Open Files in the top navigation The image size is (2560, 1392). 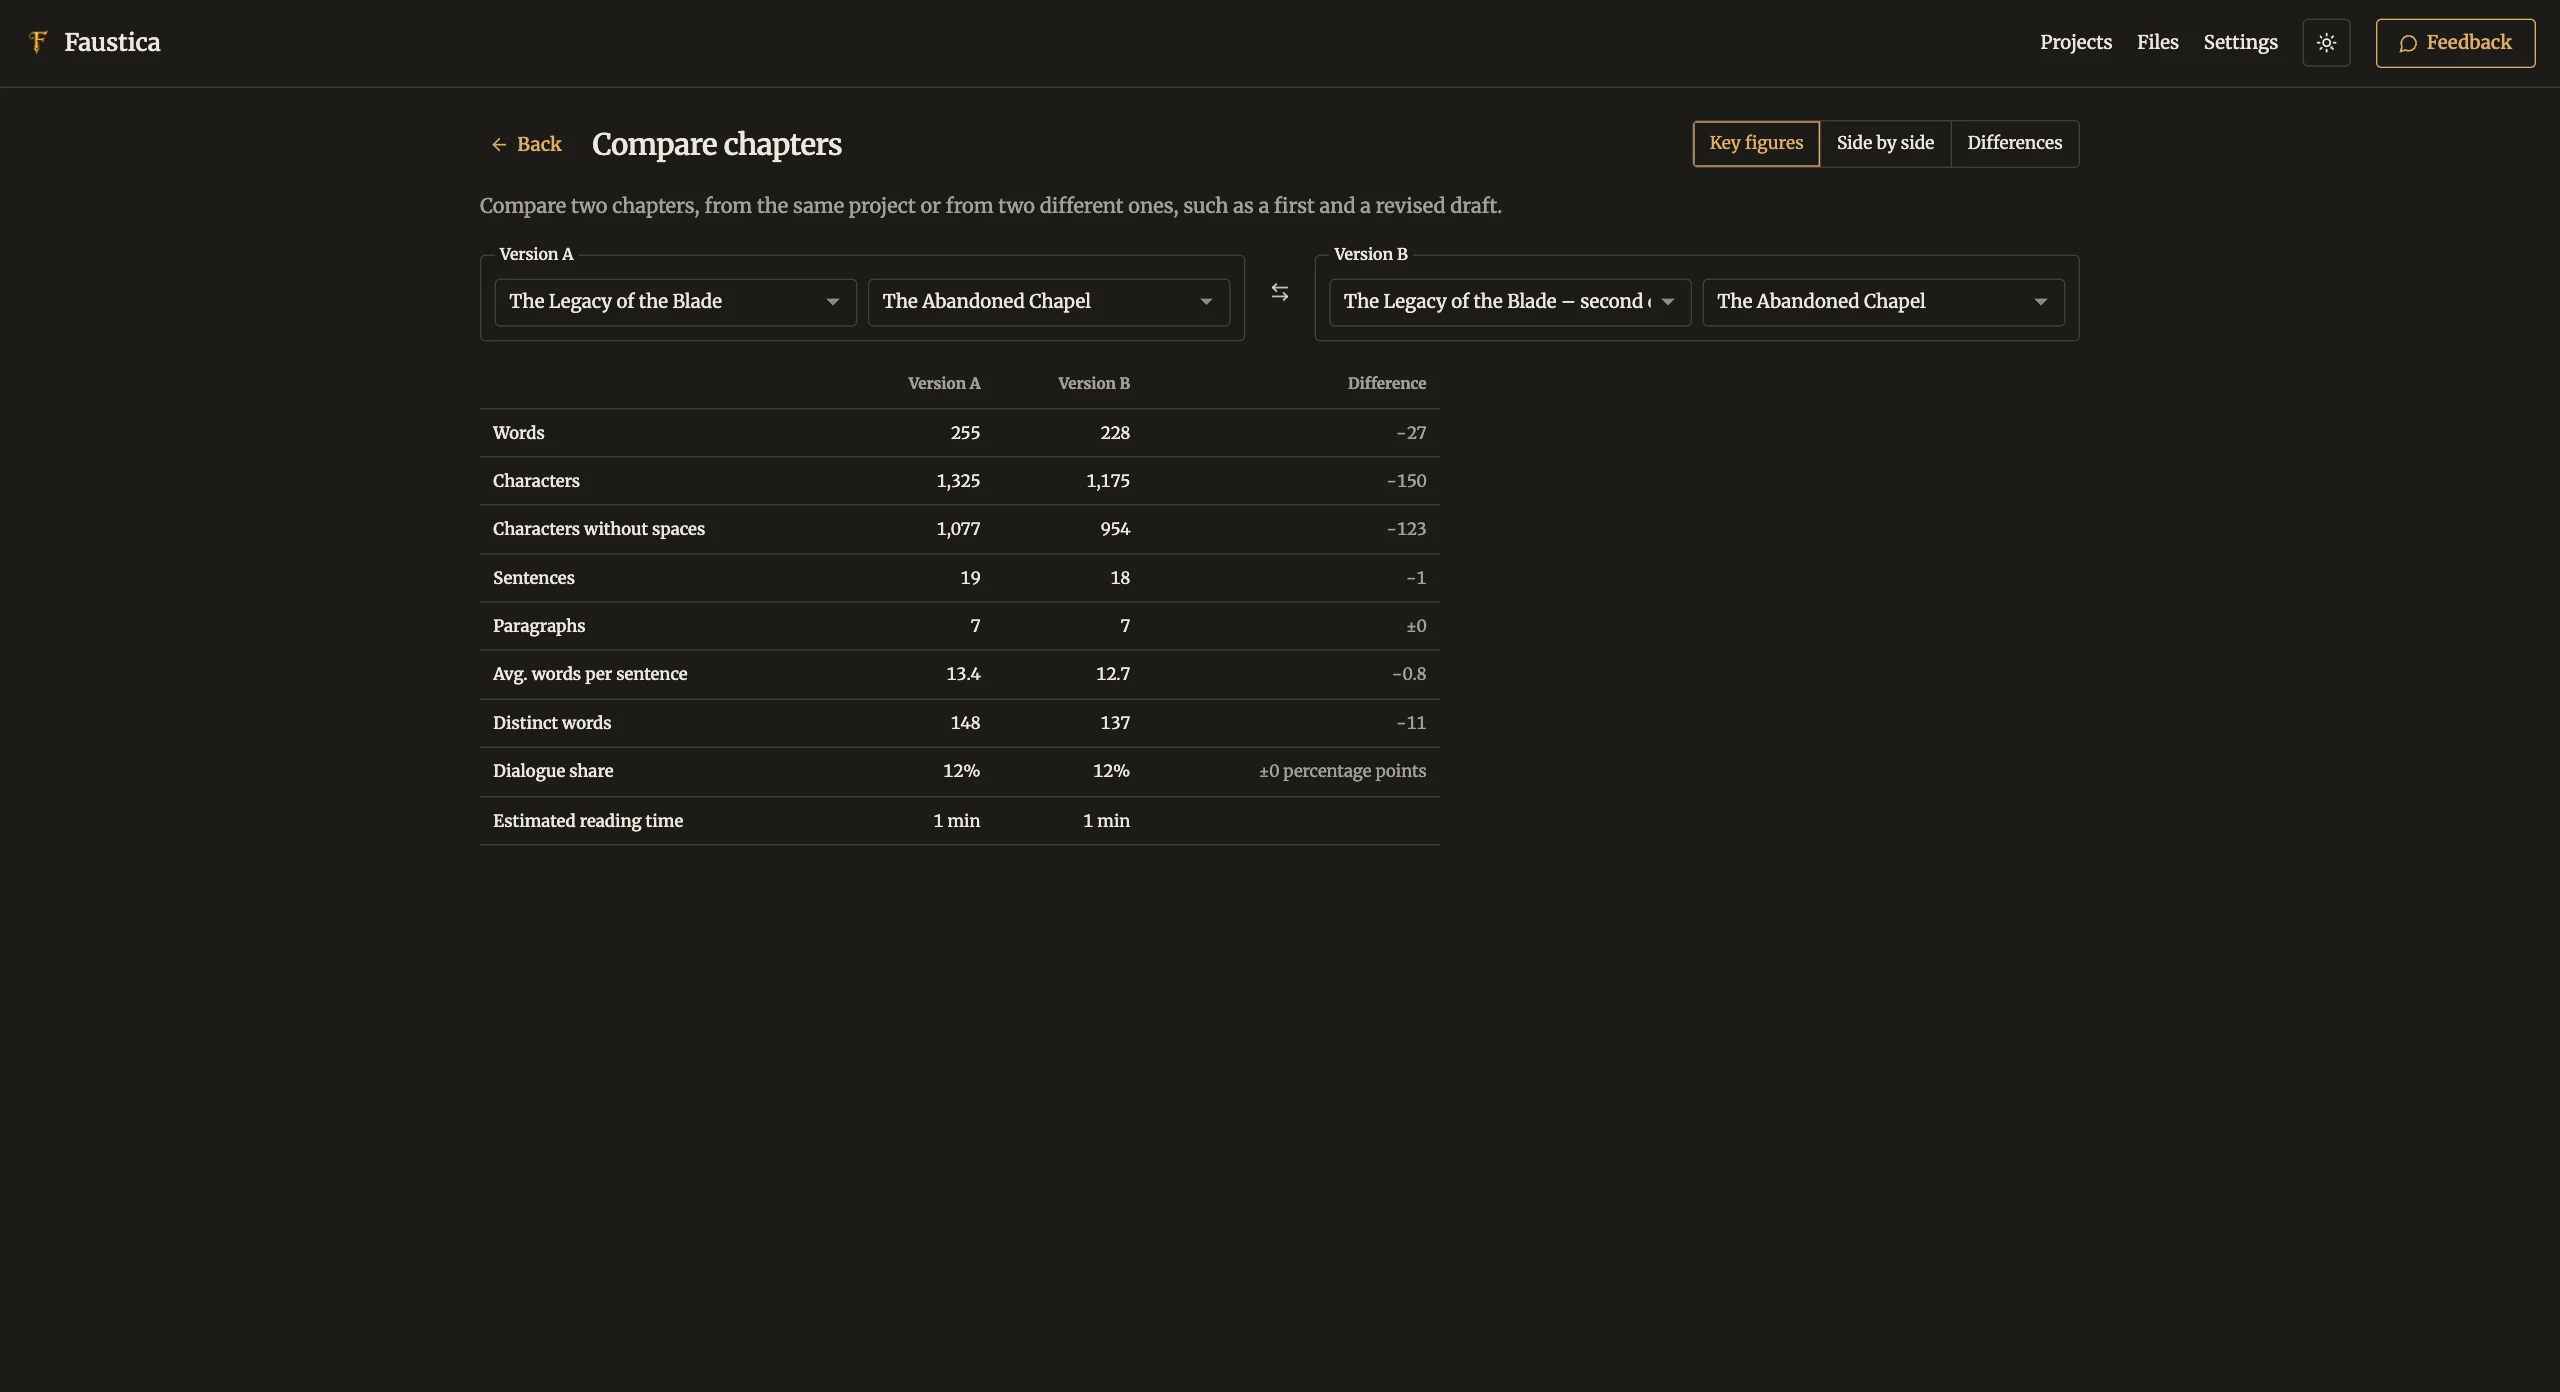point(2157,42)
